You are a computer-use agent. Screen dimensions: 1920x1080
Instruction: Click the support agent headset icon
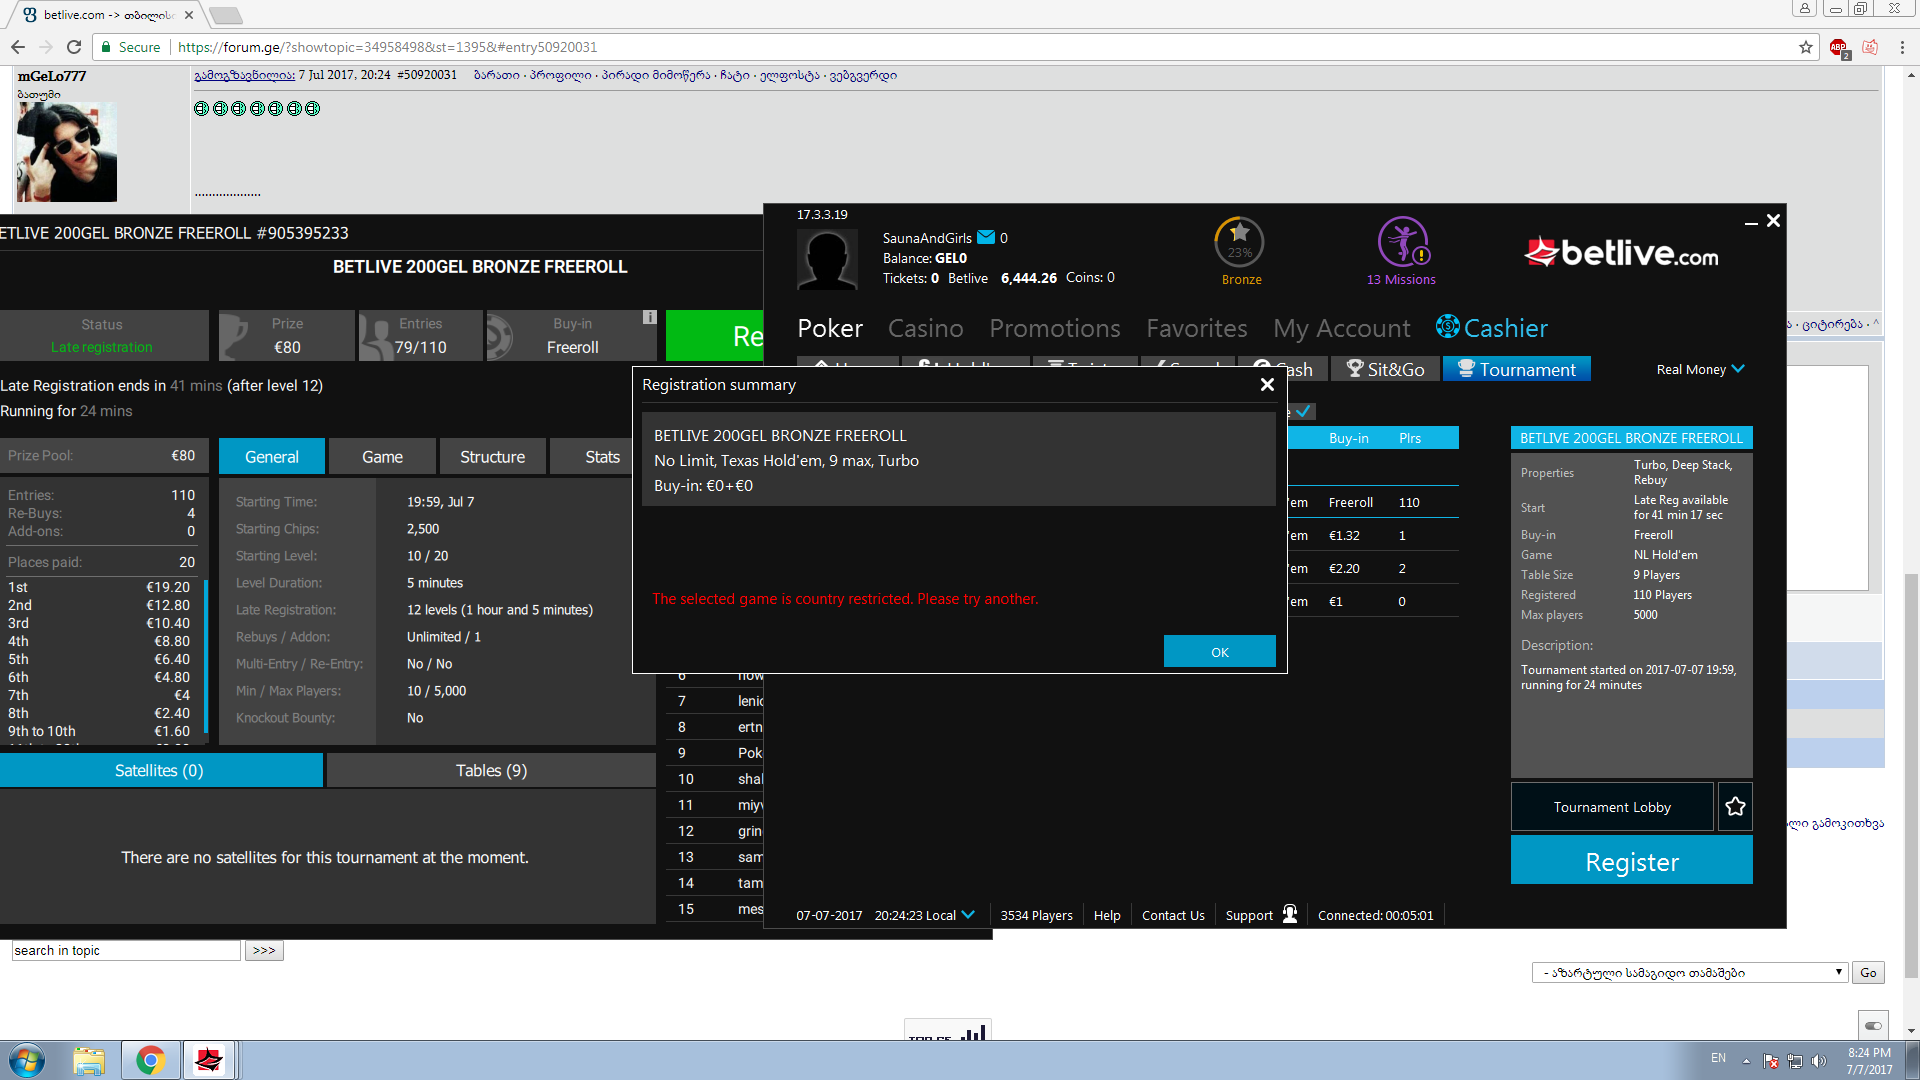(1290, 914)
